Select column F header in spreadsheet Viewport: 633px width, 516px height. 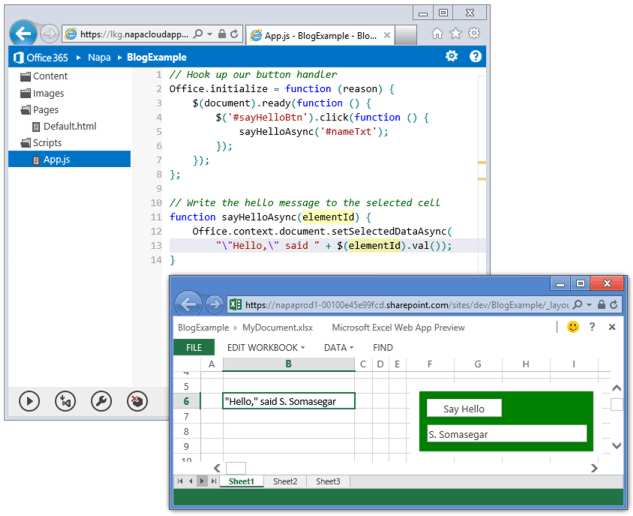click(x=430, y=364)
